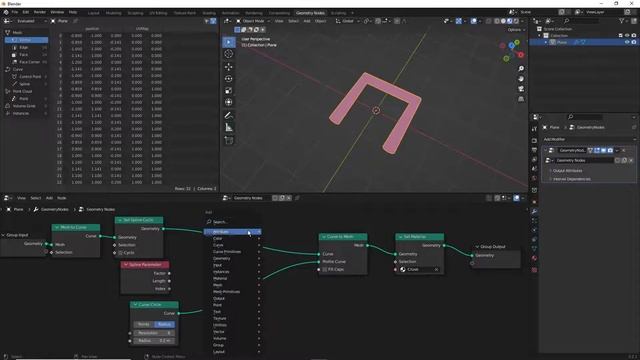640x360 pixels.
Task: Select the Rotate tool in viewport toolbar
Action: pyautogui.click(x=229, y=78)
